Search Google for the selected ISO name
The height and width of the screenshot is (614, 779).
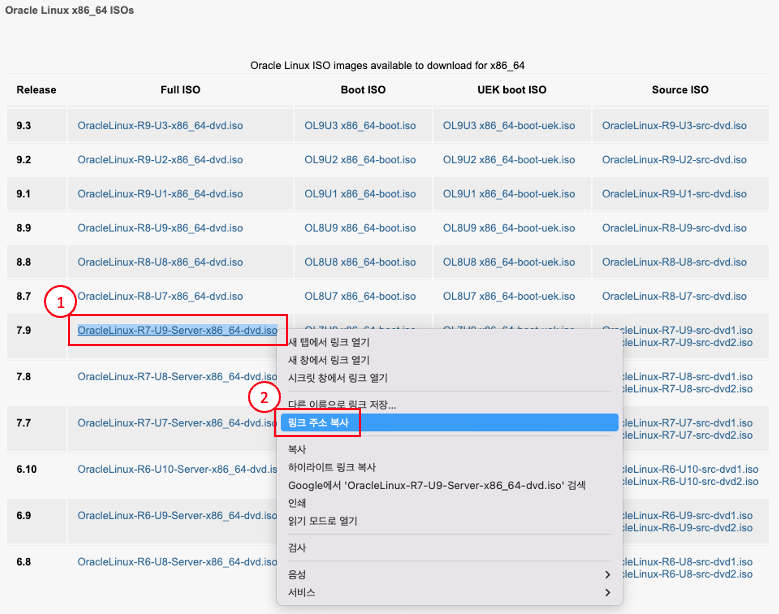[437, 485]
